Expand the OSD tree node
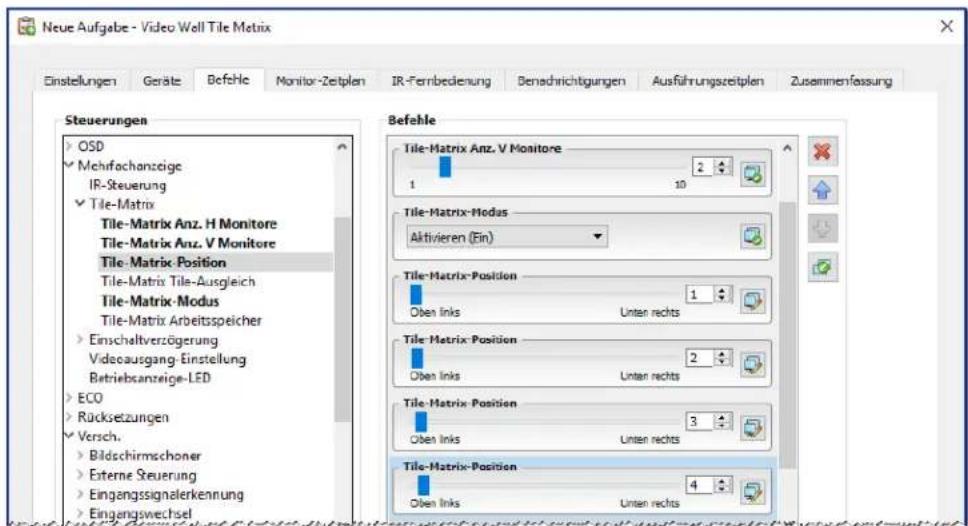 click(x=69, y=146)
